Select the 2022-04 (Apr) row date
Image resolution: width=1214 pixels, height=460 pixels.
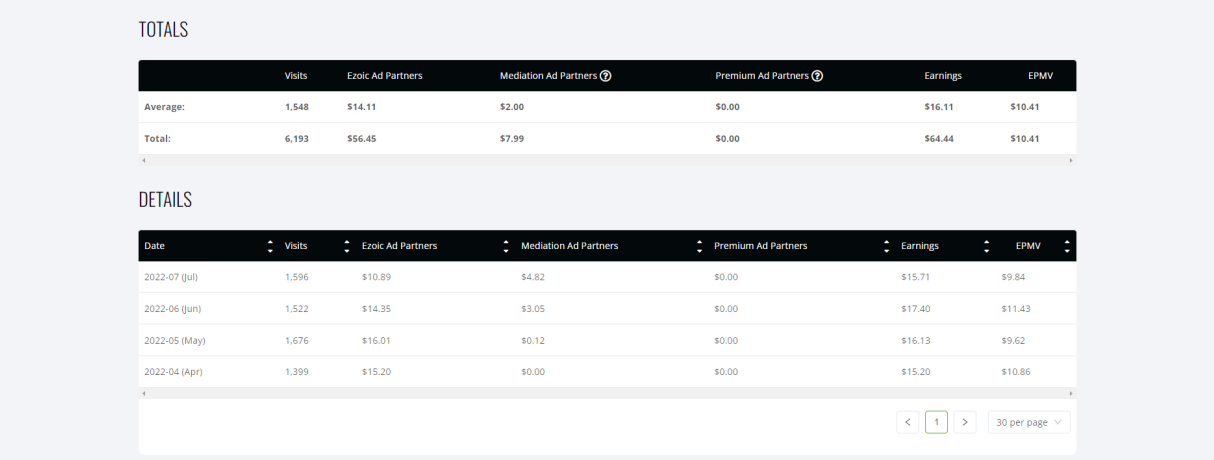[172, 372]
